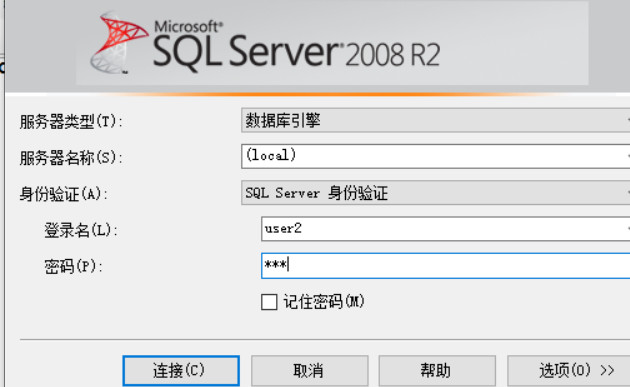Click the 登录名(L) label
This screenshot has height=387, width=630.
click(81, 230)
